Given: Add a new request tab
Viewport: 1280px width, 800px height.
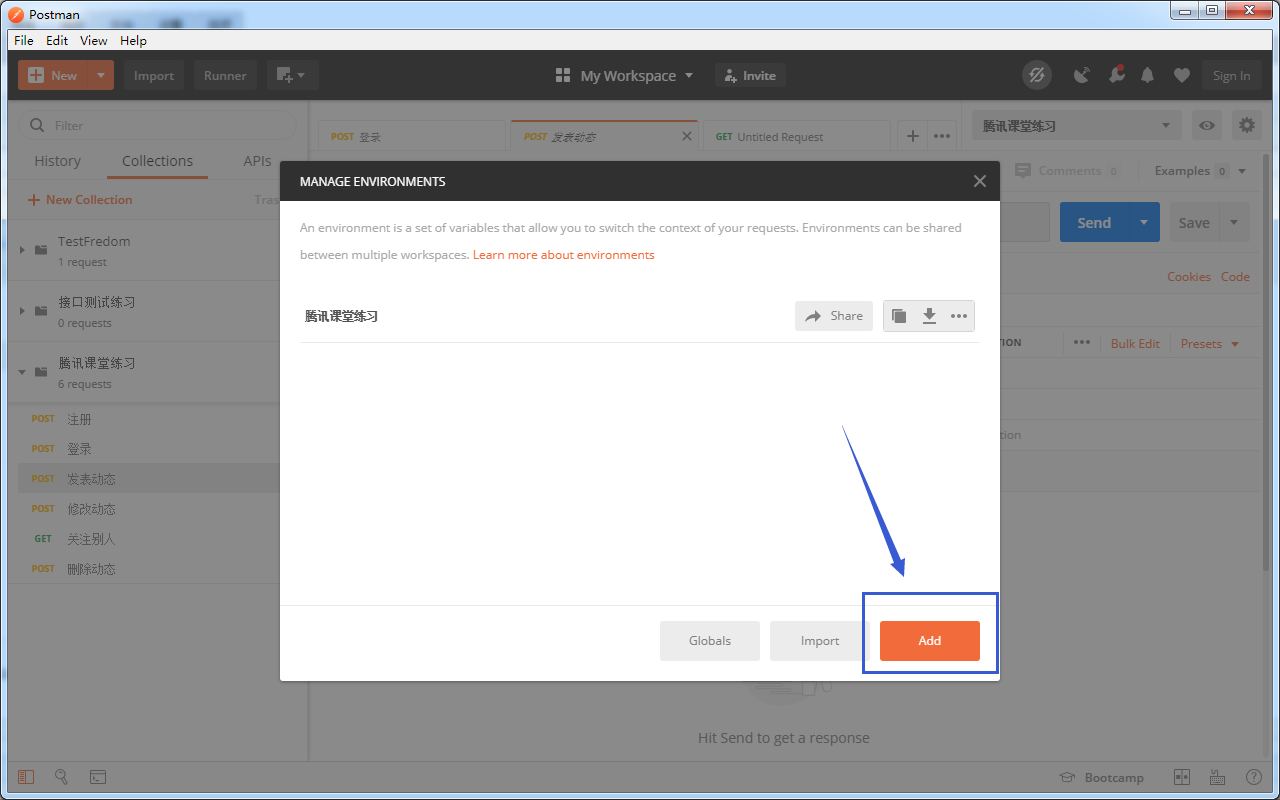Looking at the screenshot, I should pyautogui.click(x=912, y=136).
